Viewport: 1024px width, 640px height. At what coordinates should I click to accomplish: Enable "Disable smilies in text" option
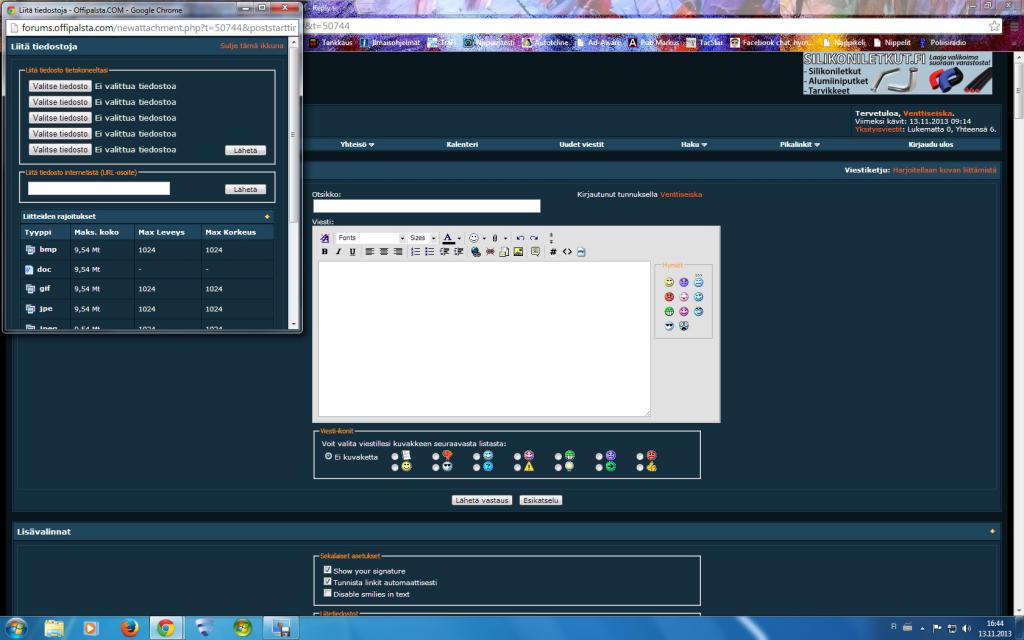[x=327, y=593]
